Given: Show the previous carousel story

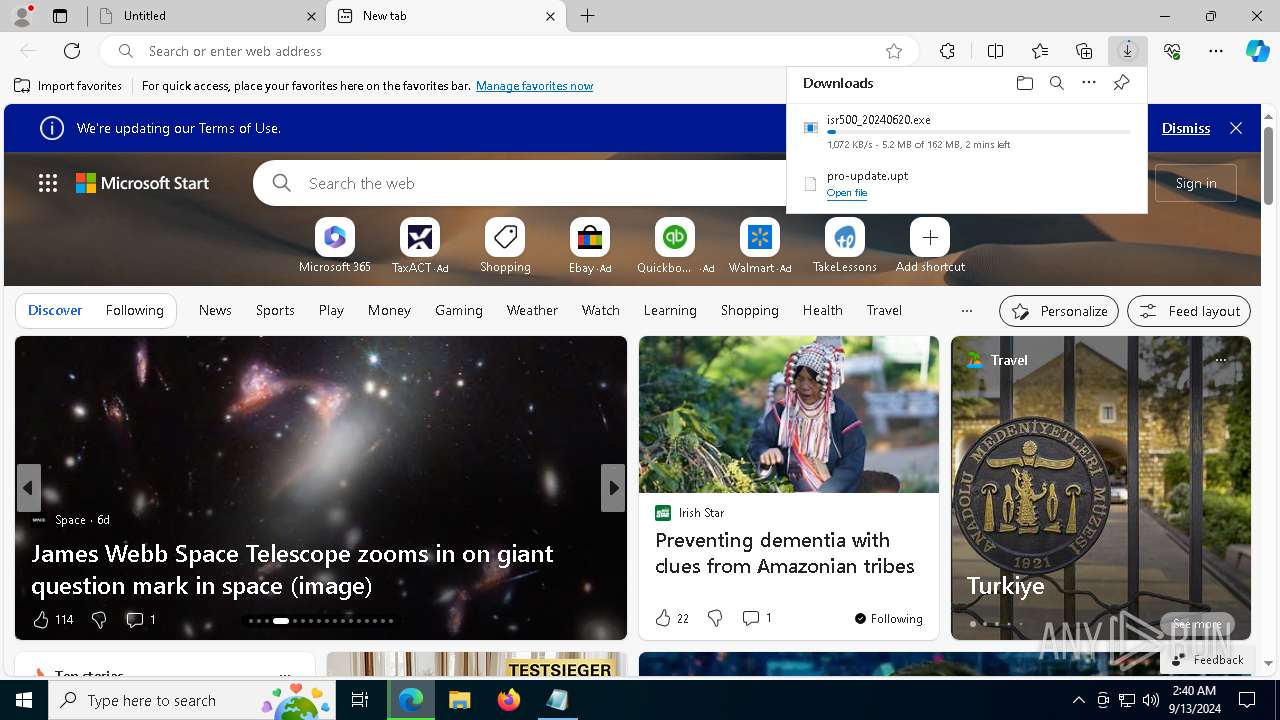Looking at the screenshot, I should click(28, 488).
